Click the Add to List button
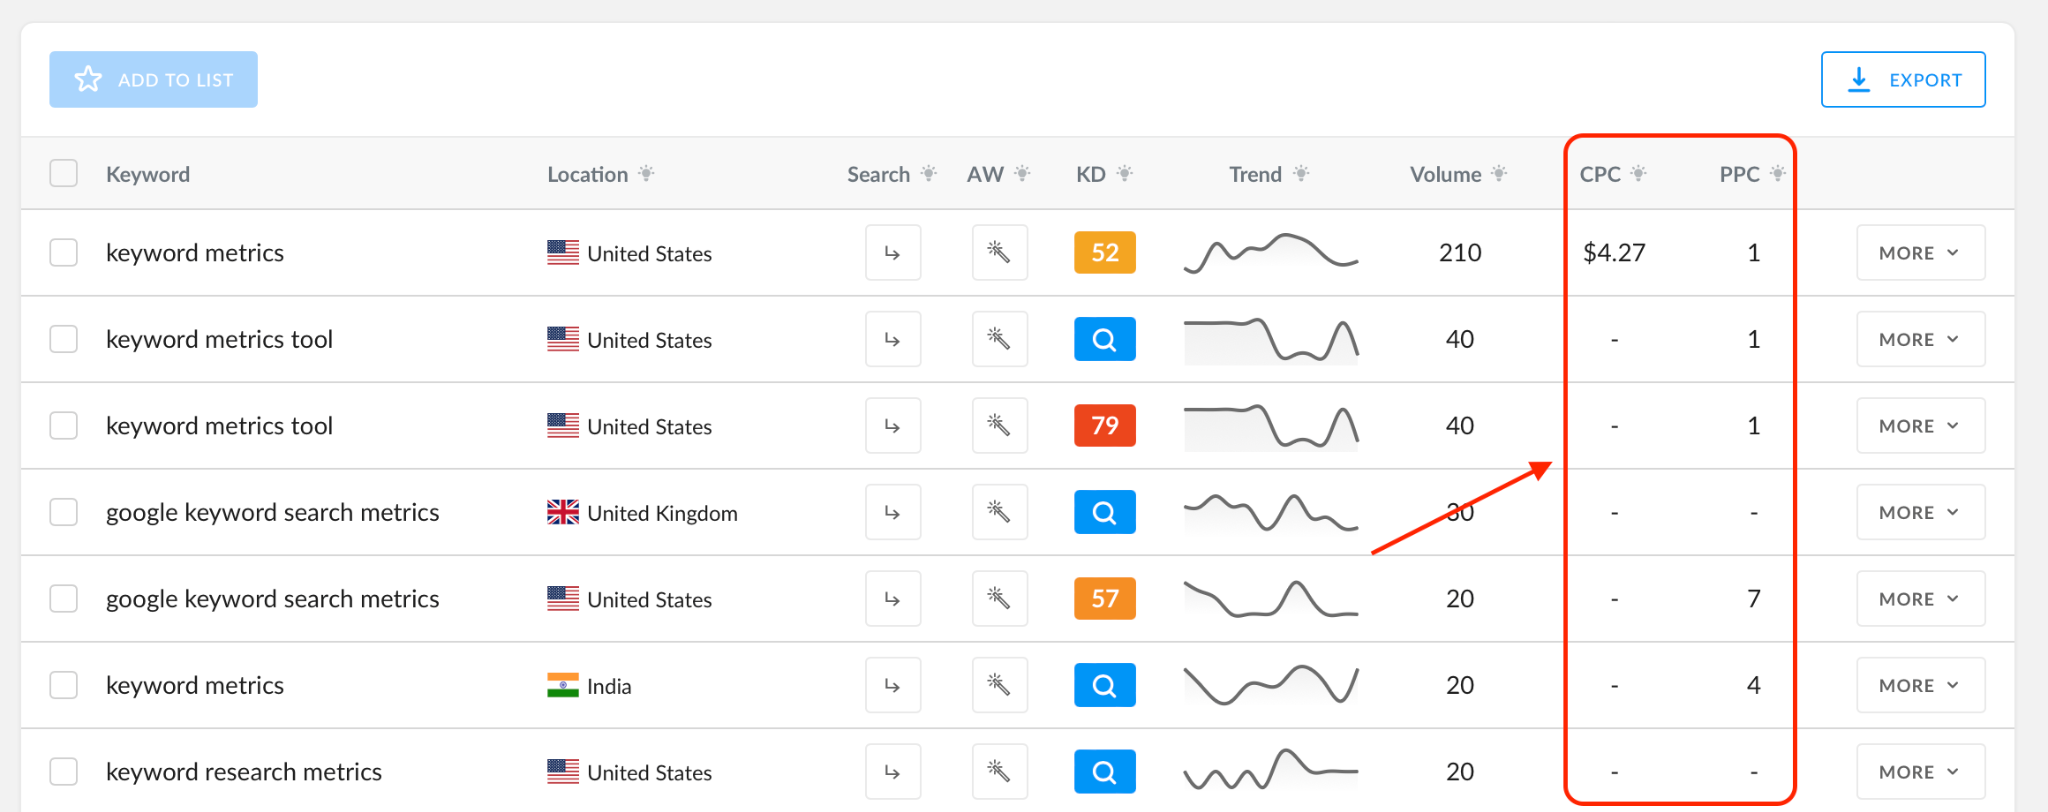 pos(154,79)
